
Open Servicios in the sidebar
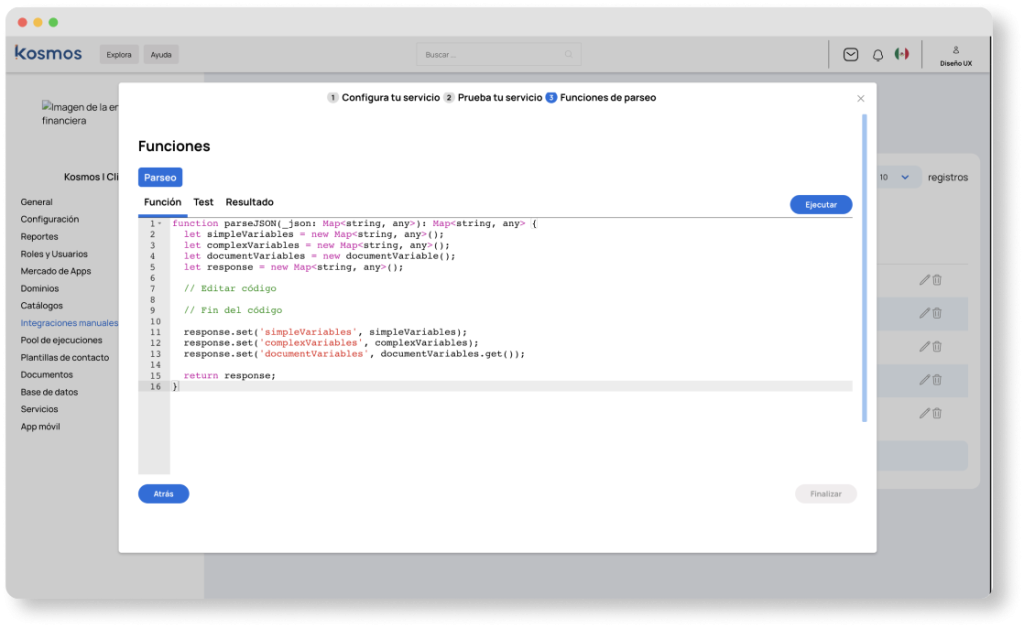[39, 409]
